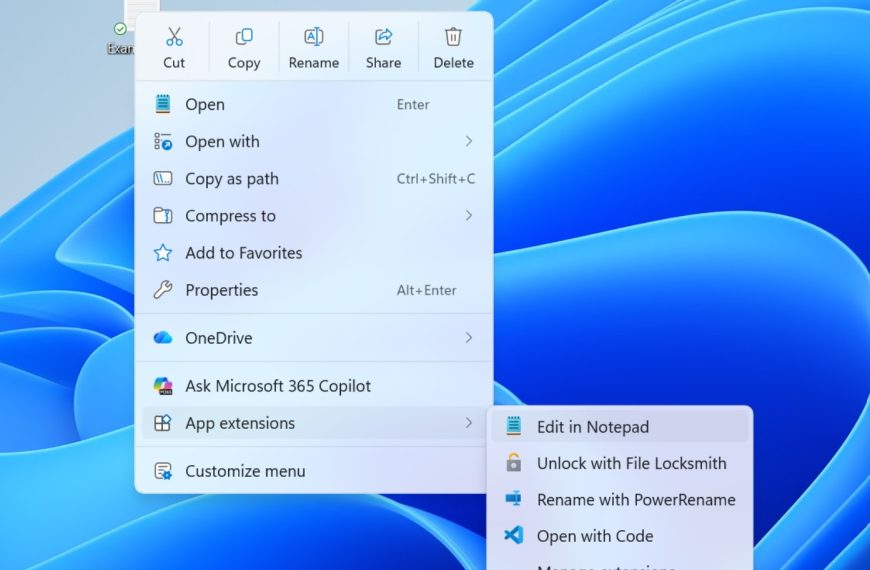Click the OneDrive cloud icon
The image size is (870, 570).
pos(163,337)
